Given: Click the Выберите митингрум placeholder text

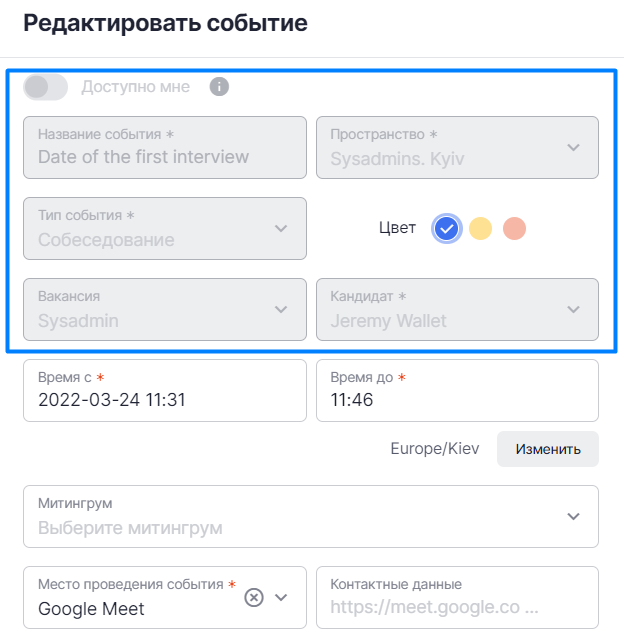Looking at the screenshot, I should (x=130, y=528).
